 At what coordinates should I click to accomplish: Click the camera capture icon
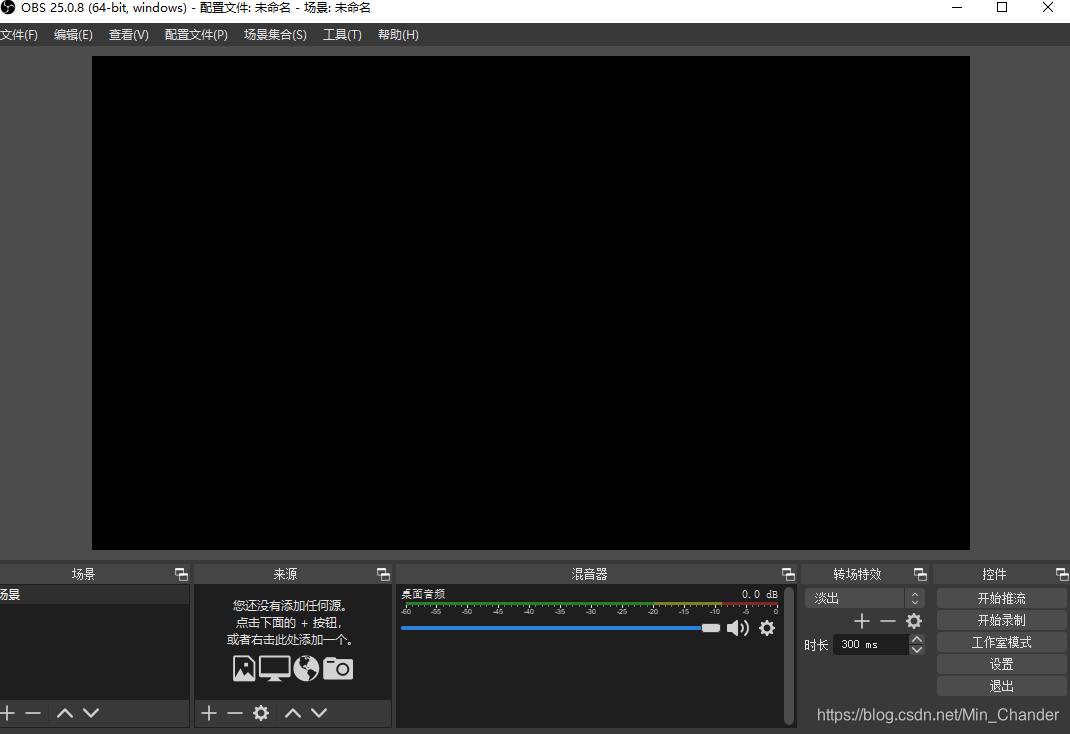(338, 669)
